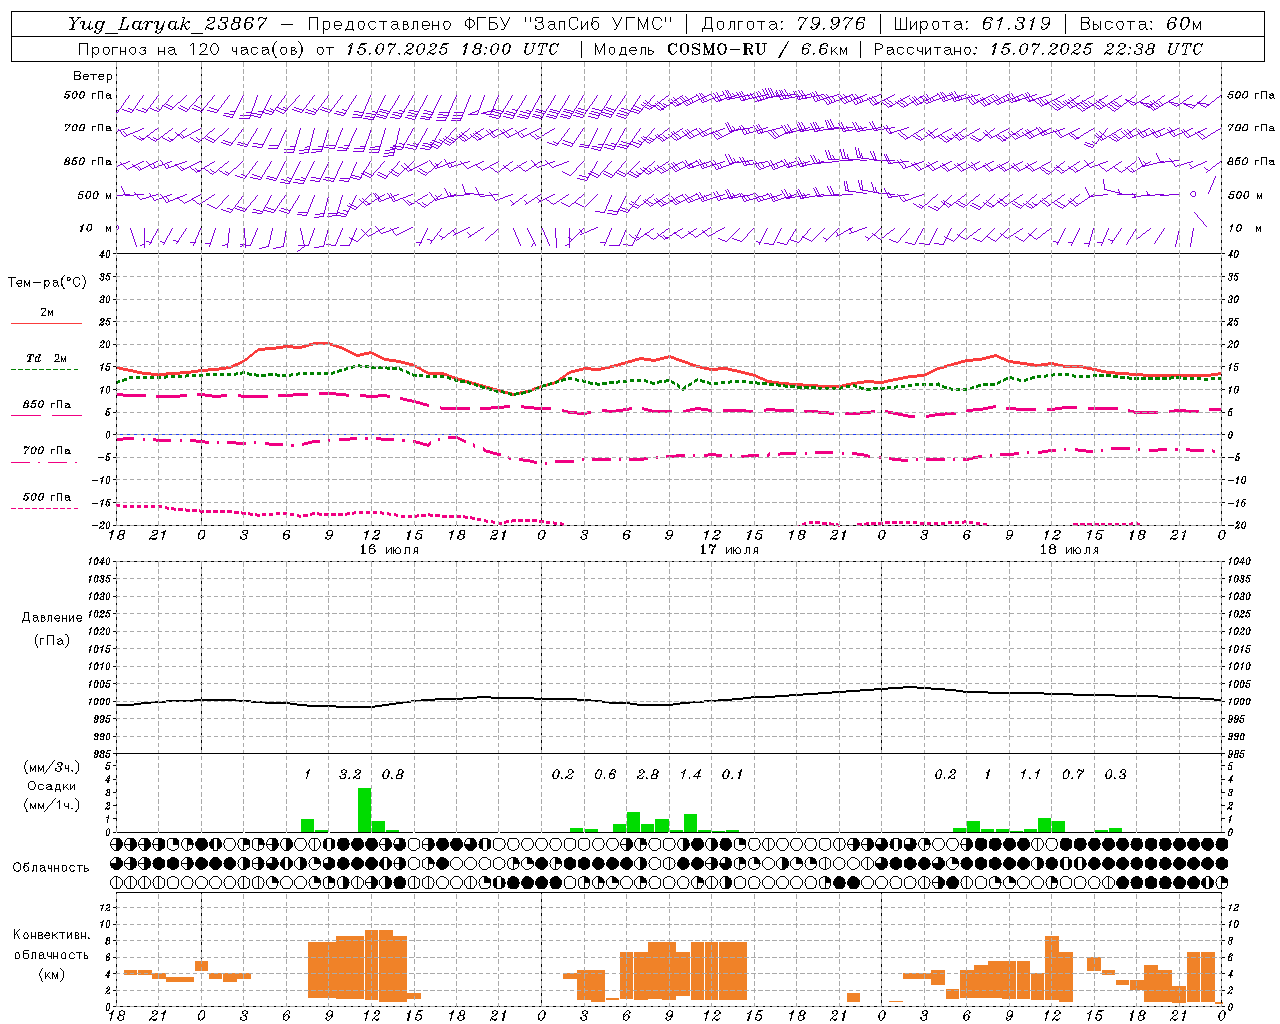Image resolution: width=1280 pixels, height=1024 pixels.
Task: Click the 0.8 precipitation amount value
Action: tap(393, 774)
